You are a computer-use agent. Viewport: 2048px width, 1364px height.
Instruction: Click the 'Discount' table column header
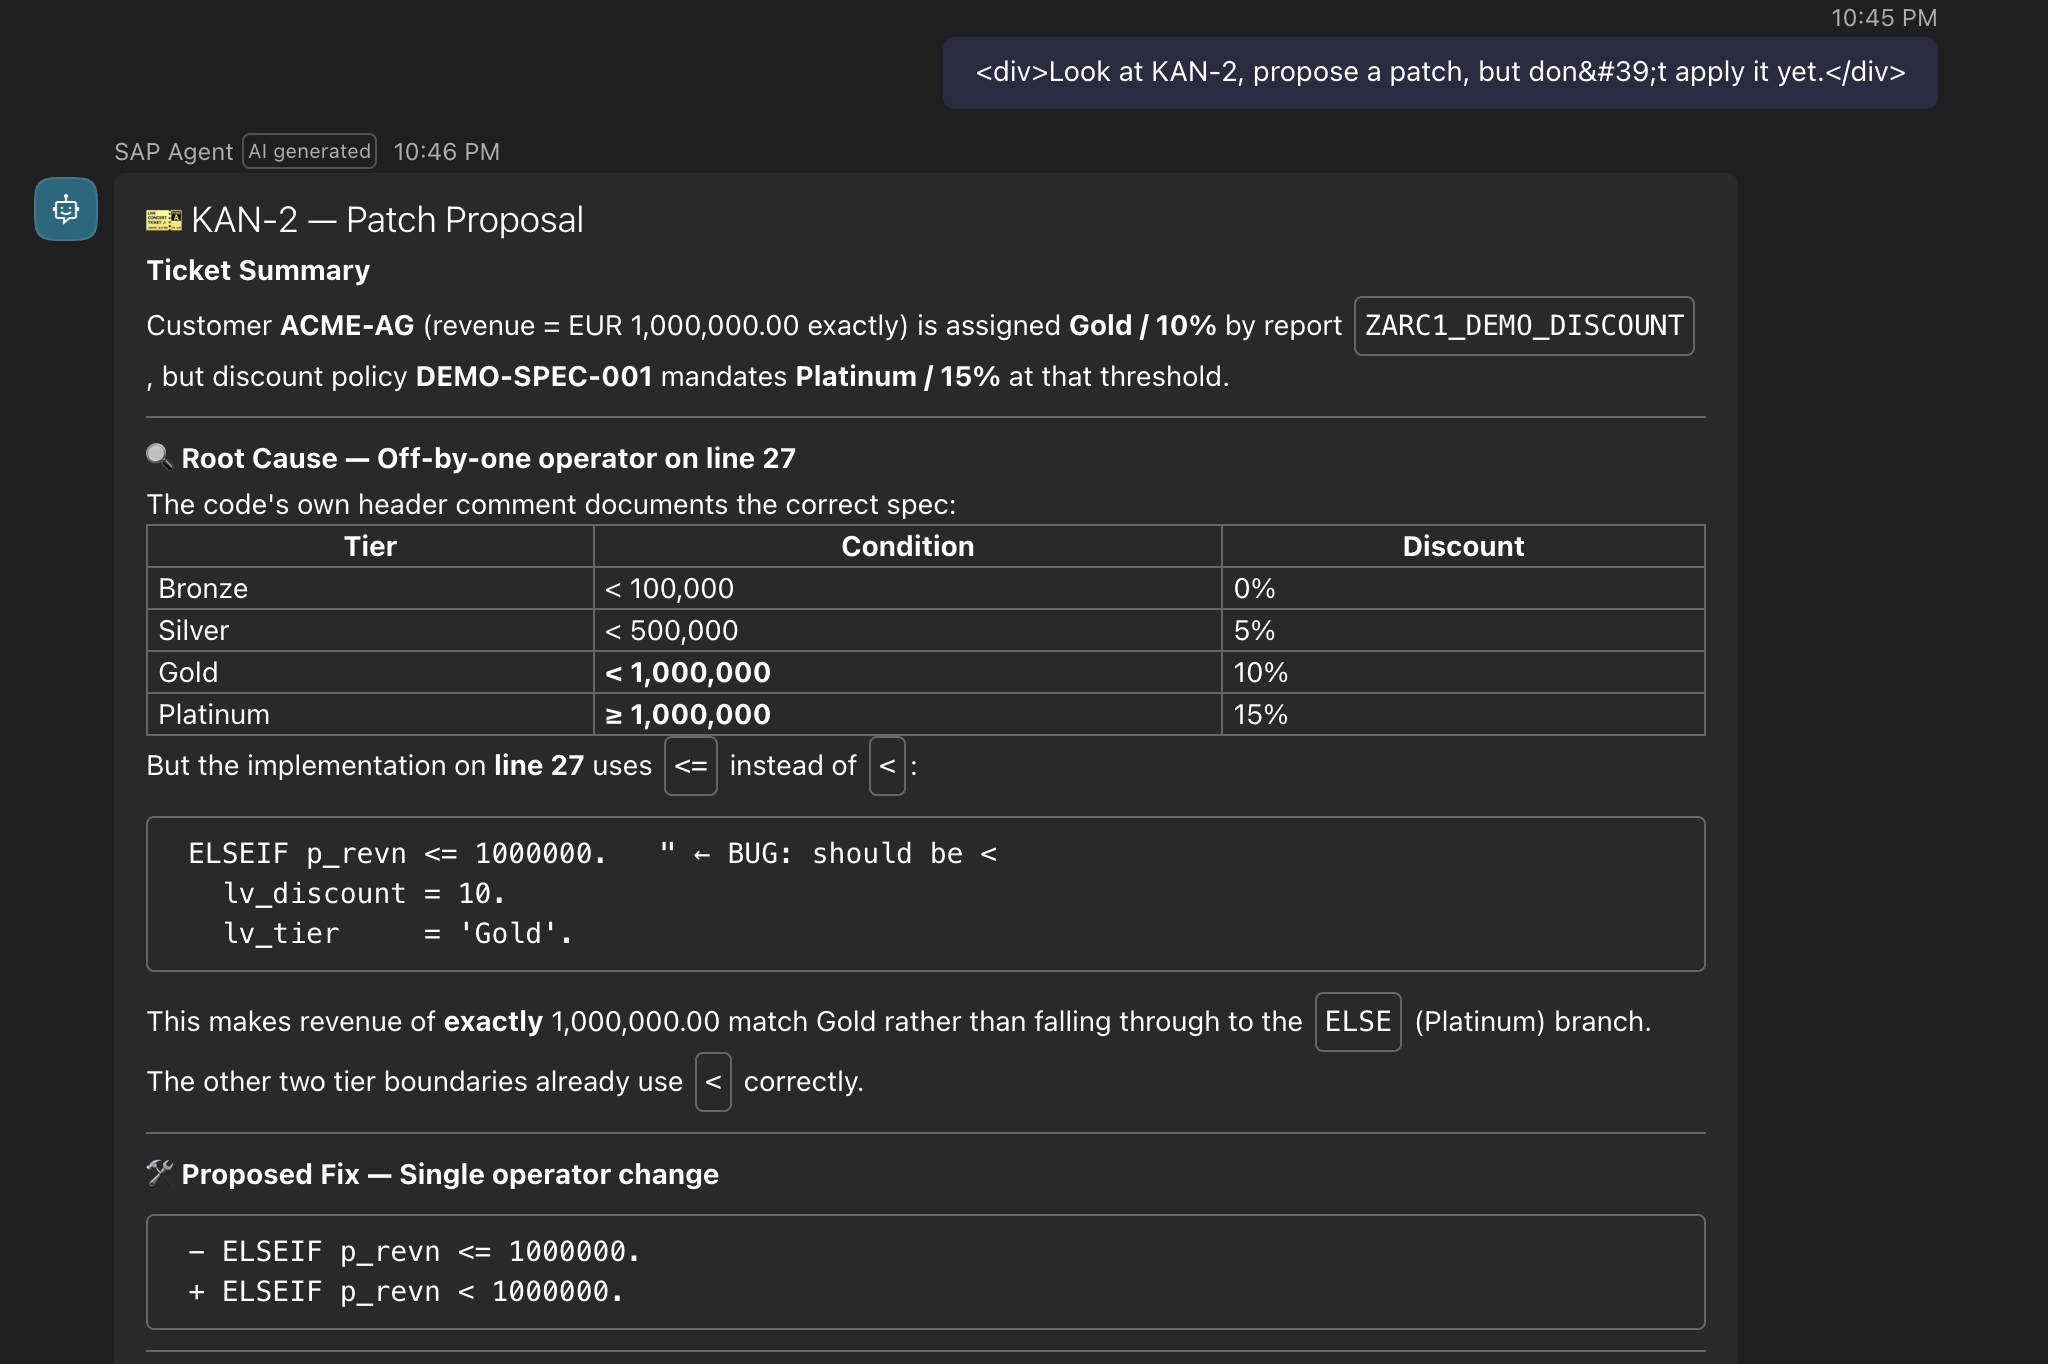click(x=1463, y=546)
